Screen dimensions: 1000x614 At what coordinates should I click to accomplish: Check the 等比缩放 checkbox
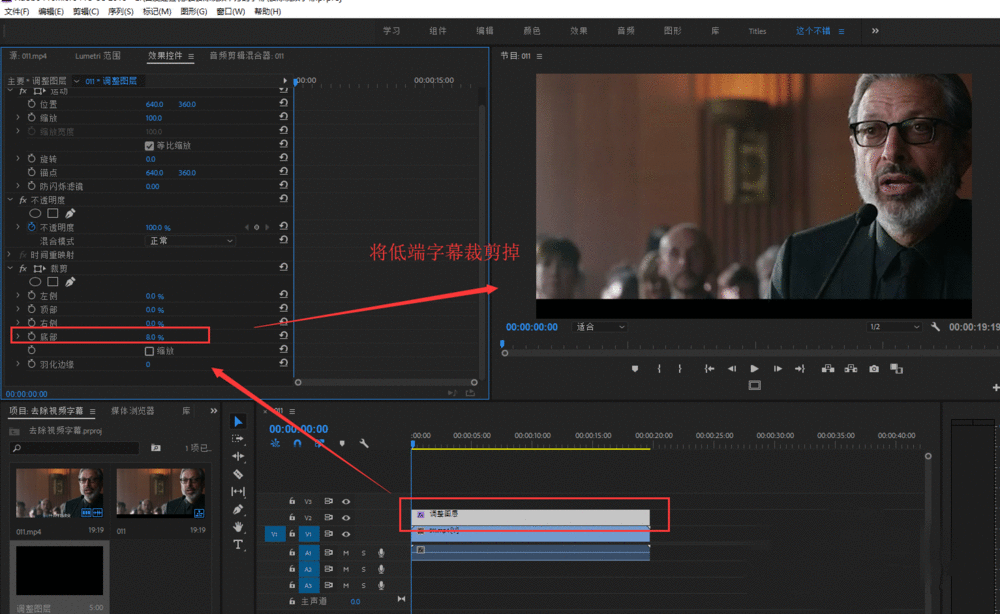tap(148, 145)
